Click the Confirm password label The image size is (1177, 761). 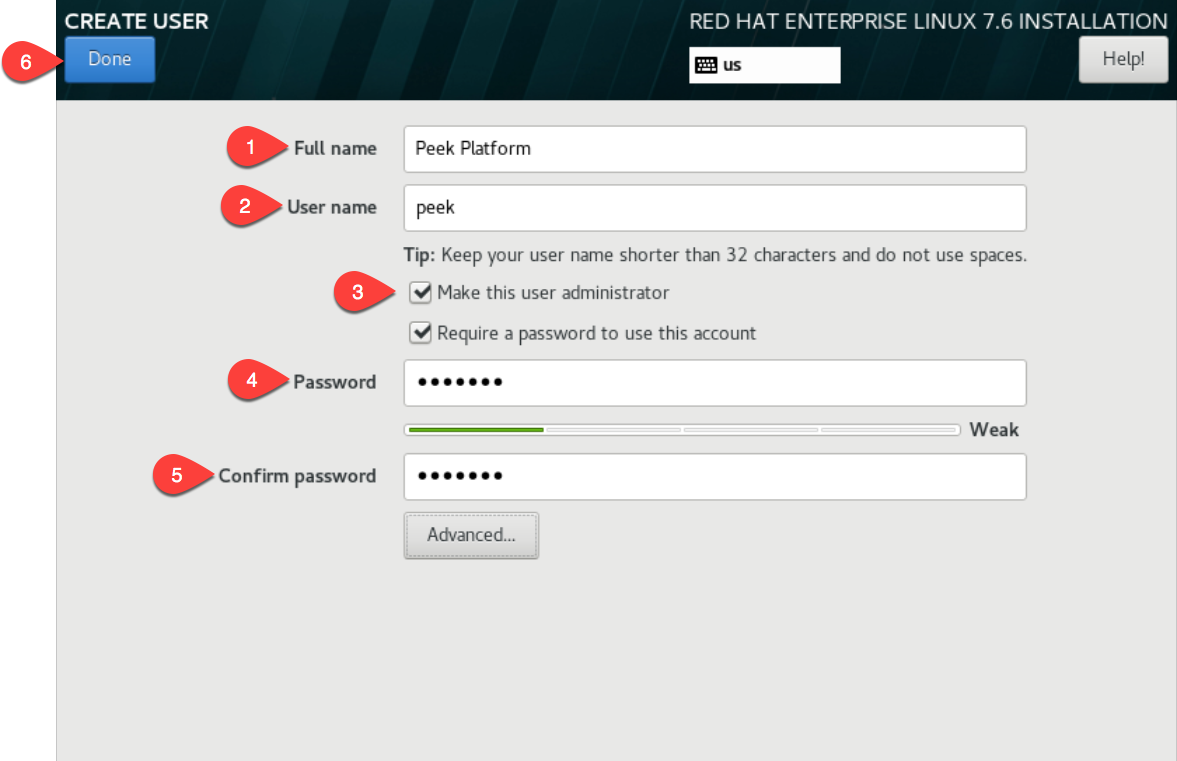click(297, 477)
